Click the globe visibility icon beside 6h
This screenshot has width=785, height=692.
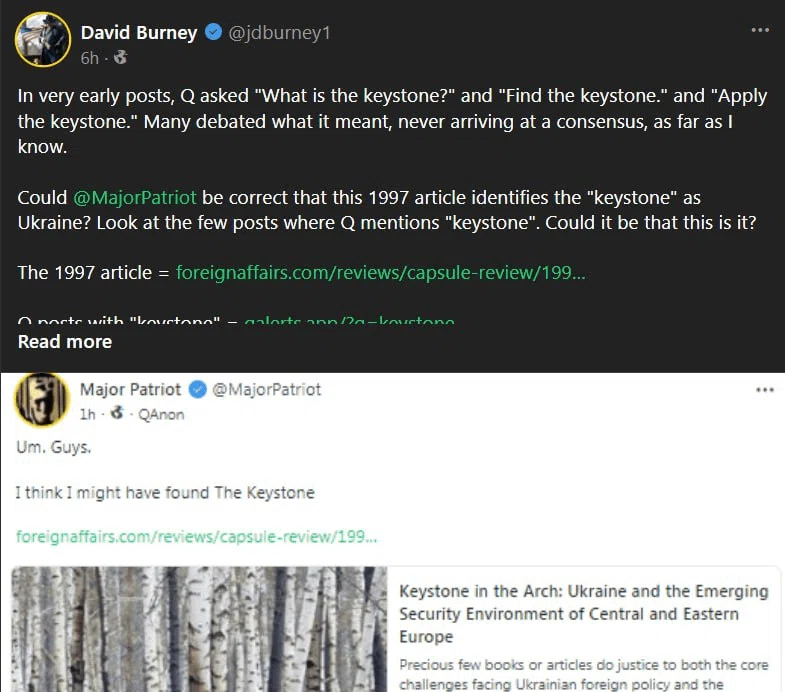pos(120,58)
